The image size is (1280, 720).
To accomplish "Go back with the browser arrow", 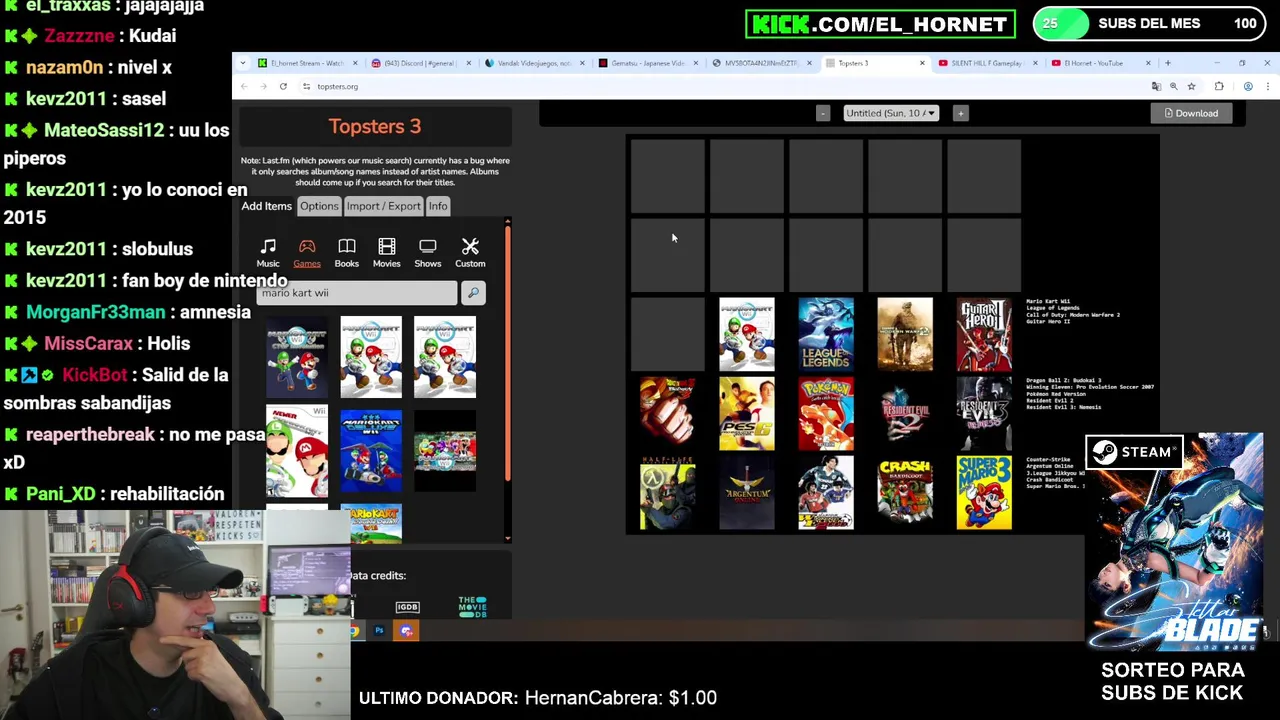I will point(244,86).
